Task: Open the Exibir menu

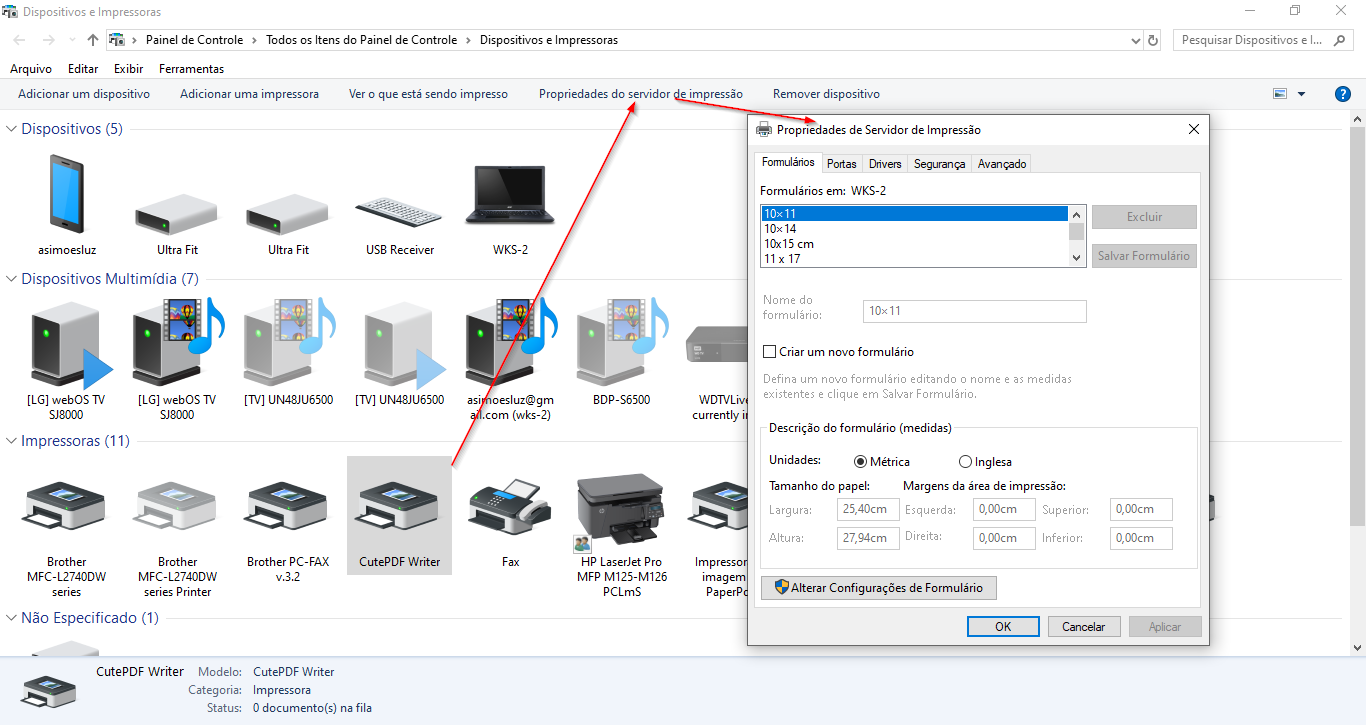Action: pyautogui.click(x=128, y=69)
